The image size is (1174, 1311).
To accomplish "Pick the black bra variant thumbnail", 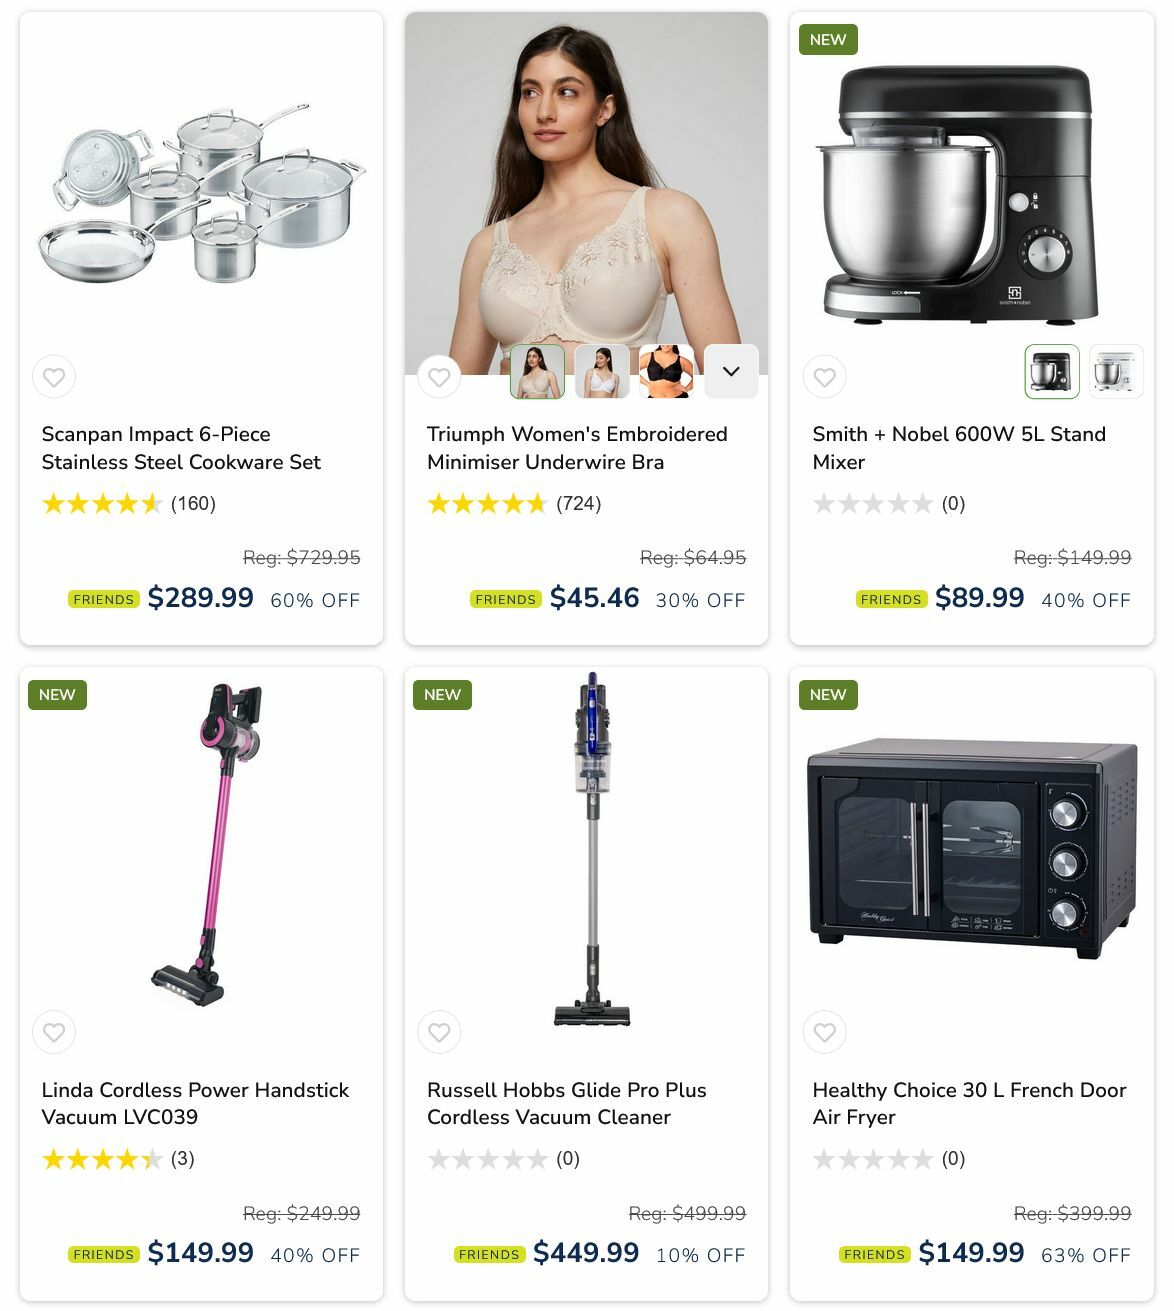I will (x=667, y=371).
